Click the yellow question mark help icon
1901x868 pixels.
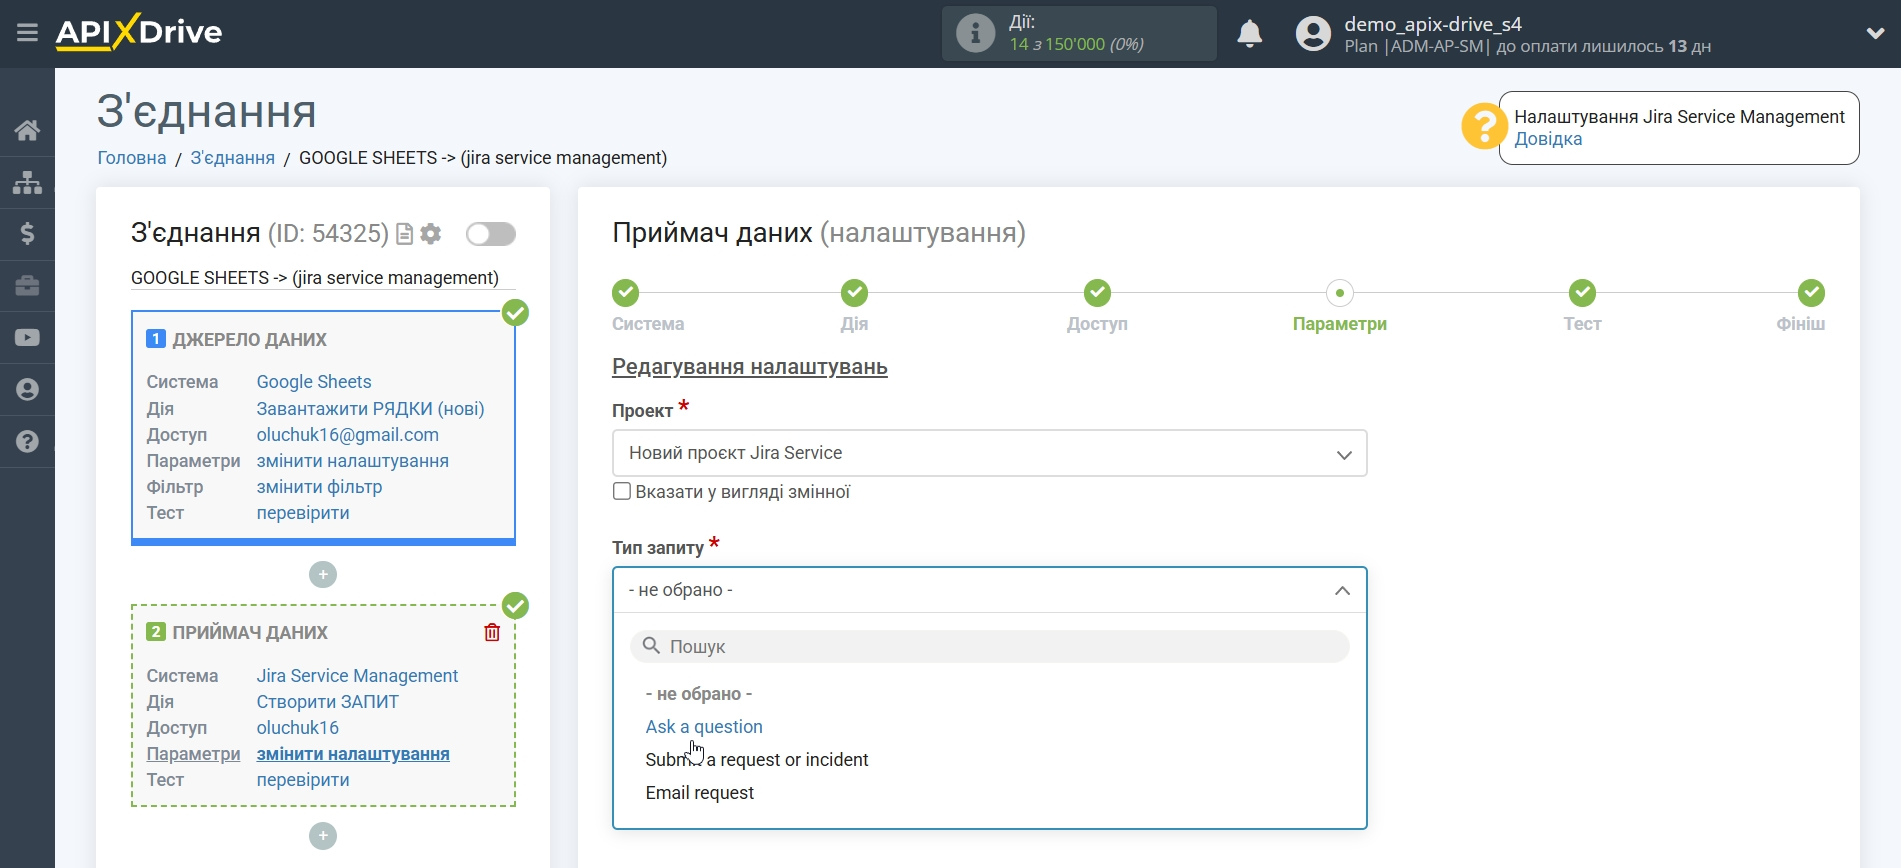[1483, 127]
